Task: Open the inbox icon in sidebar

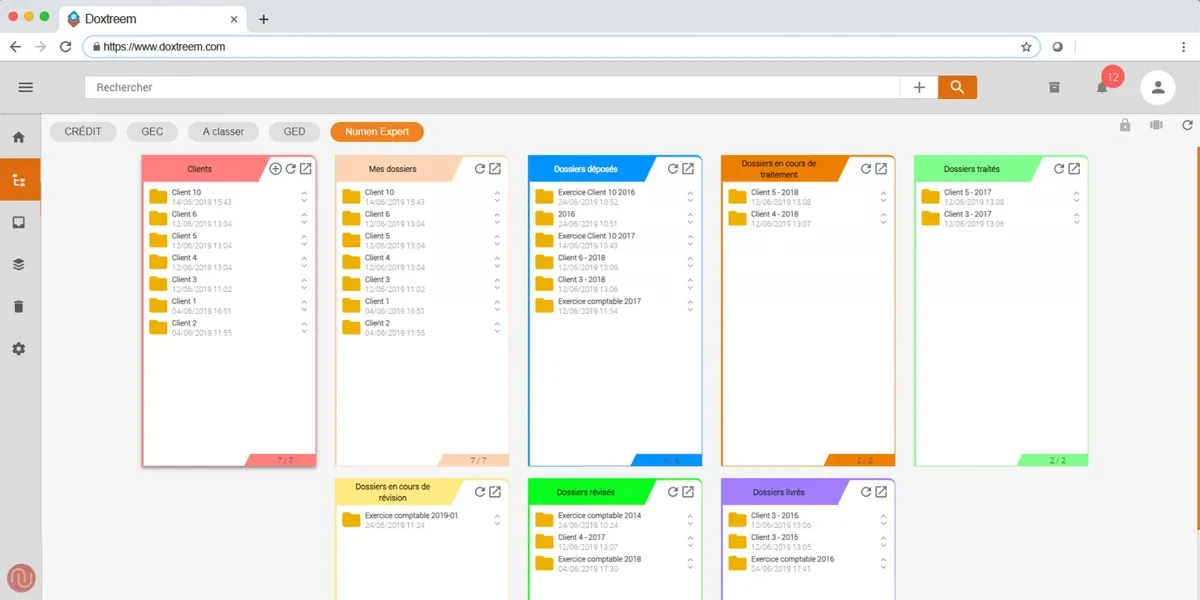Action: [18, 222]
